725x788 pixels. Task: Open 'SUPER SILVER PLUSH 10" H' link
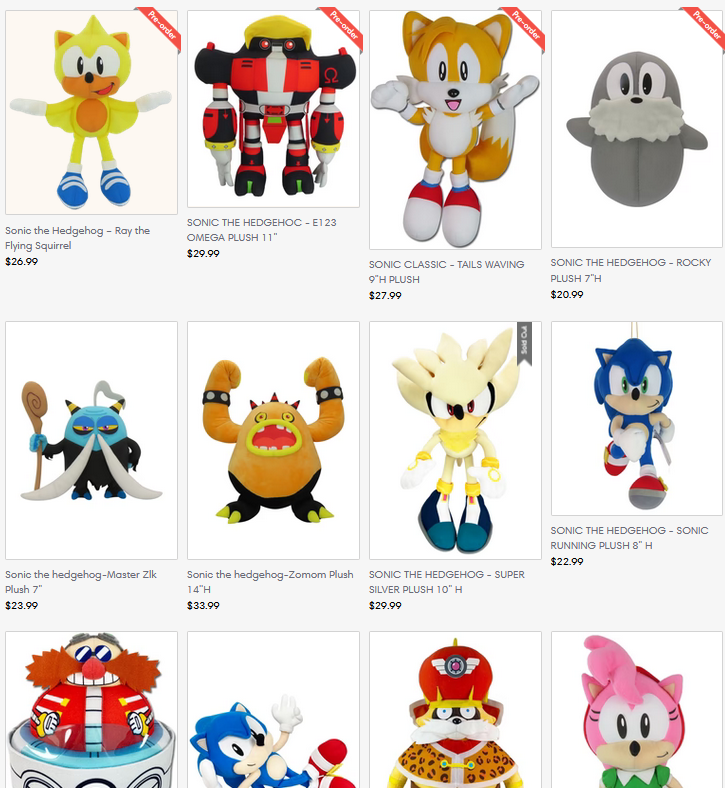447,581
